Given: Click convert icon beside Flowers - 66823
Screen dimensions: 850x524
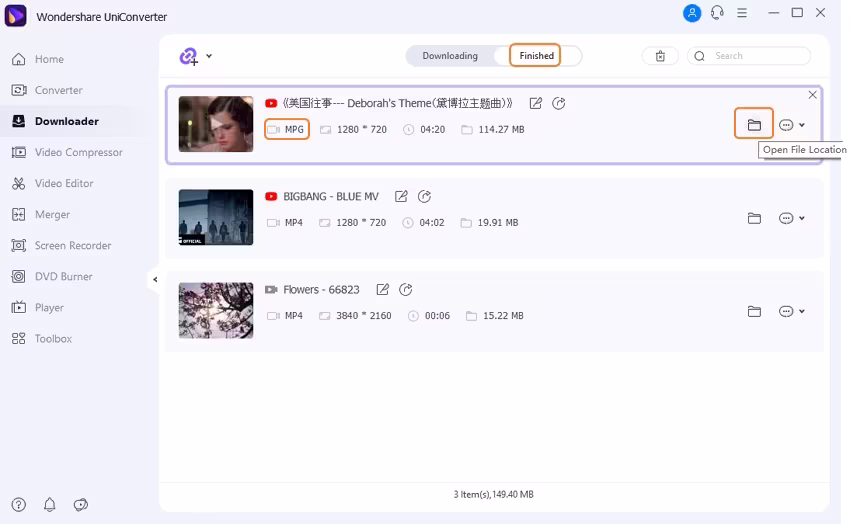Looking at the screenshot, I should click(405, 289).
